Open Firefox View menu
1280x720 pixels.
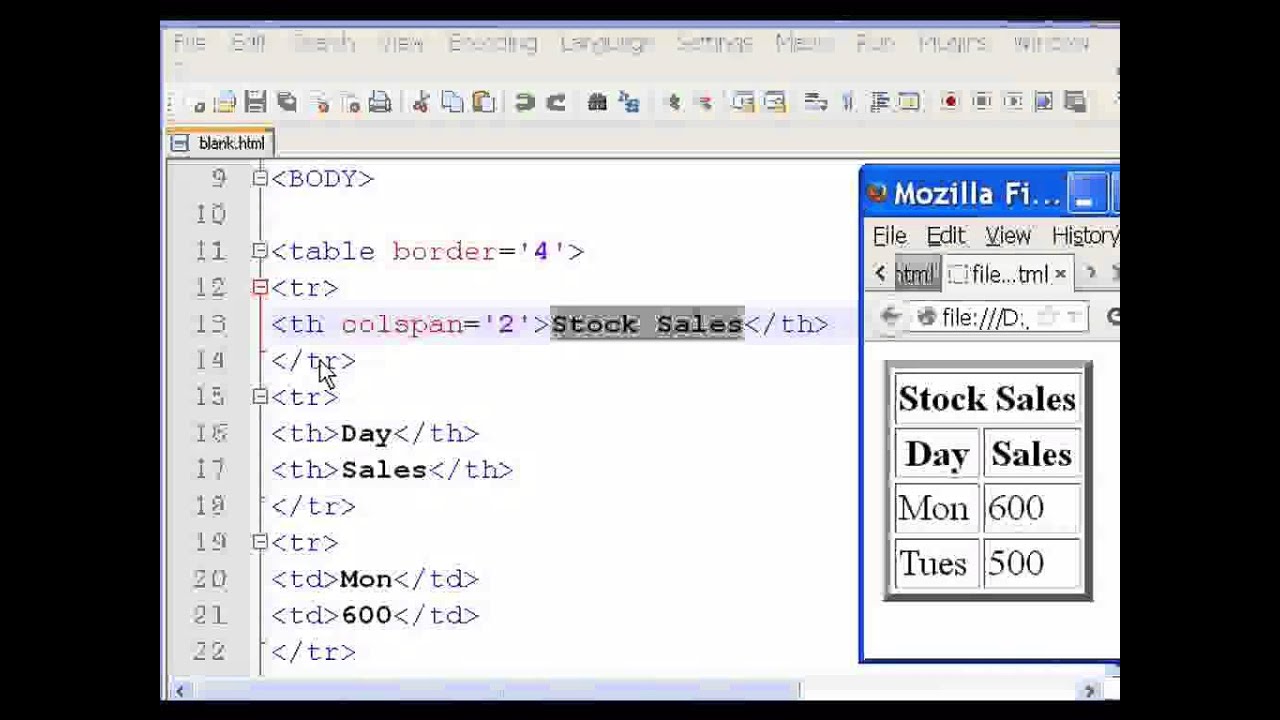click(x=1007, y=236)
